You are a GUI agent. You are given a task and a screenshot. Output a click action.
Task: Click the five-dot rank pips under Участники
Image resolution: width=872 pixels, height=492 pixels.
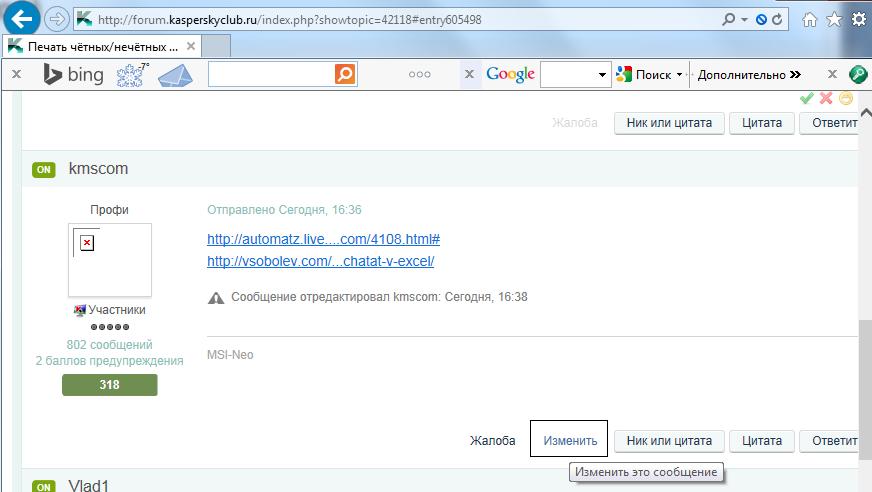110,327
